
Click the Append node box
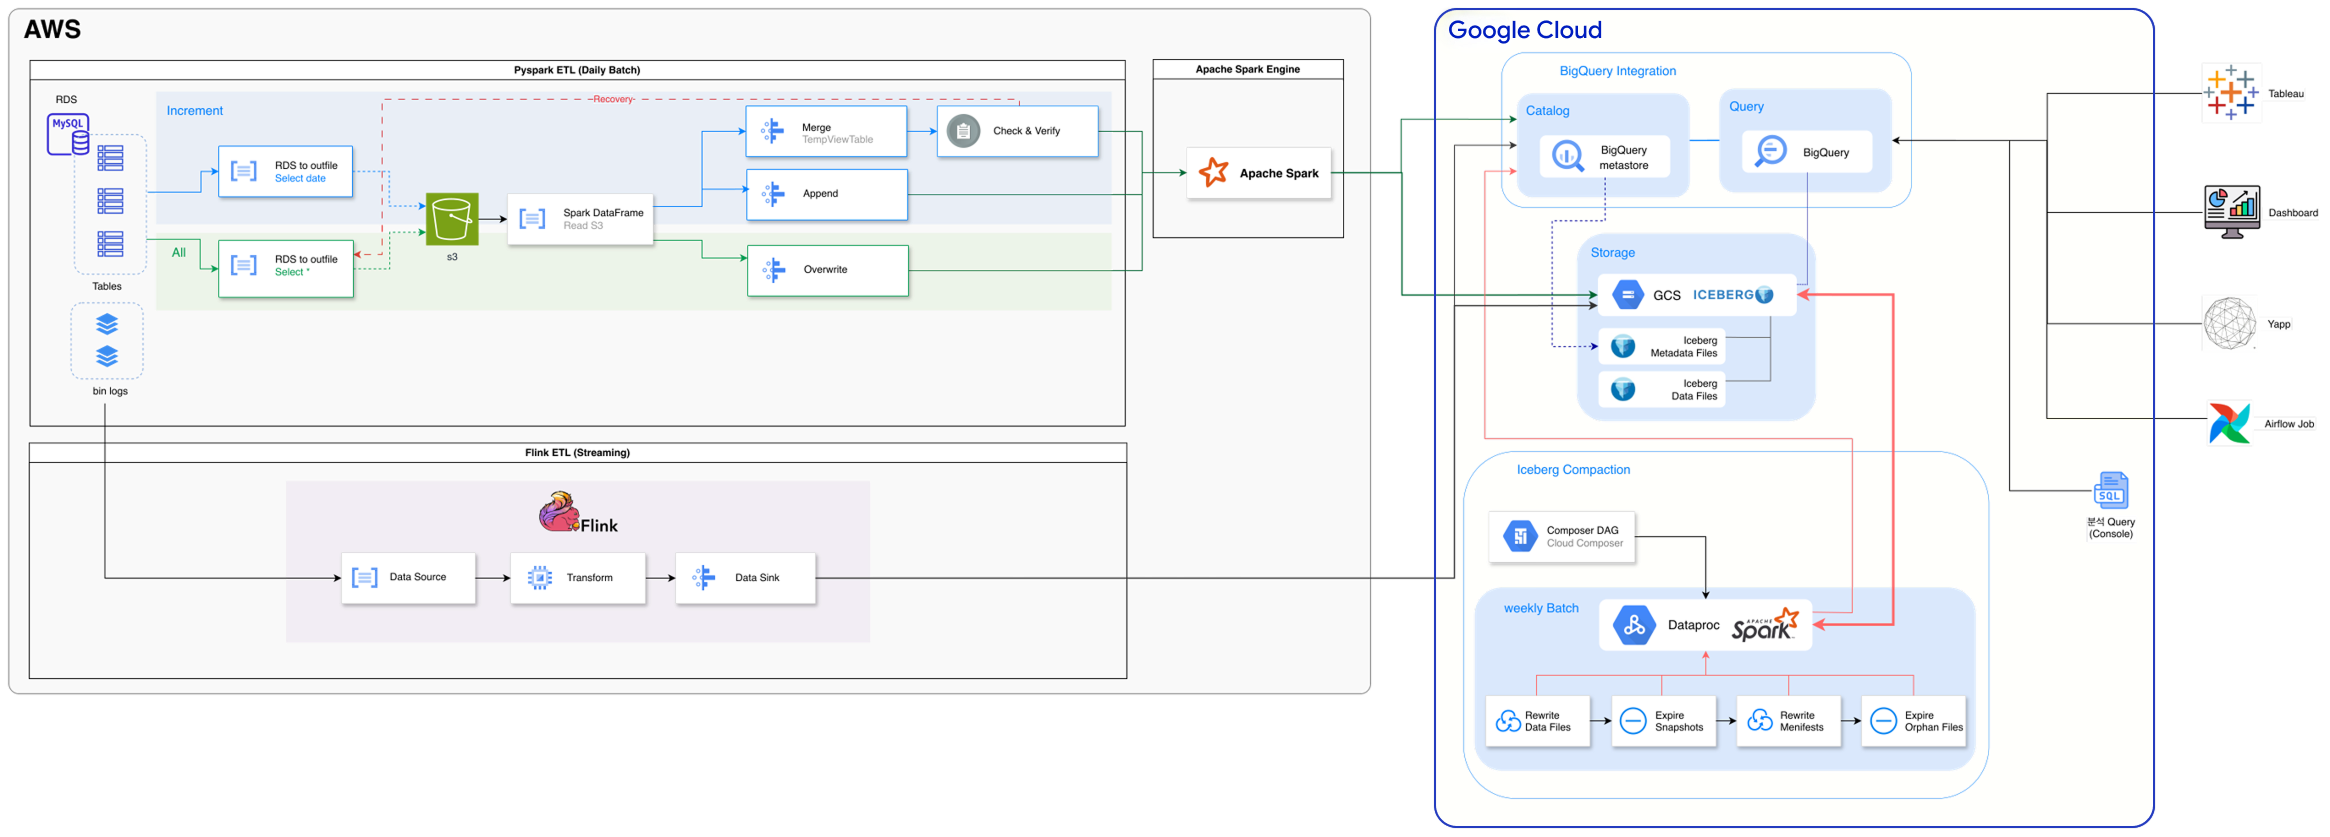827,194
